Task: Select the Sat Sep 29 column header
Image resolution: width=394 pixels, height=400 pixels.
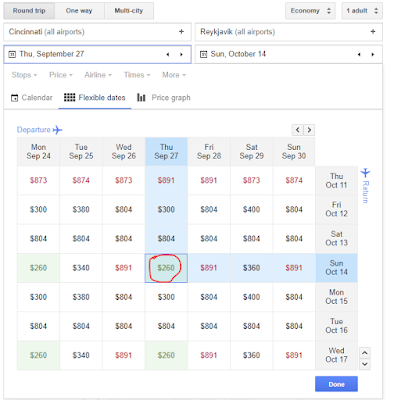Action: click(251, 152)
